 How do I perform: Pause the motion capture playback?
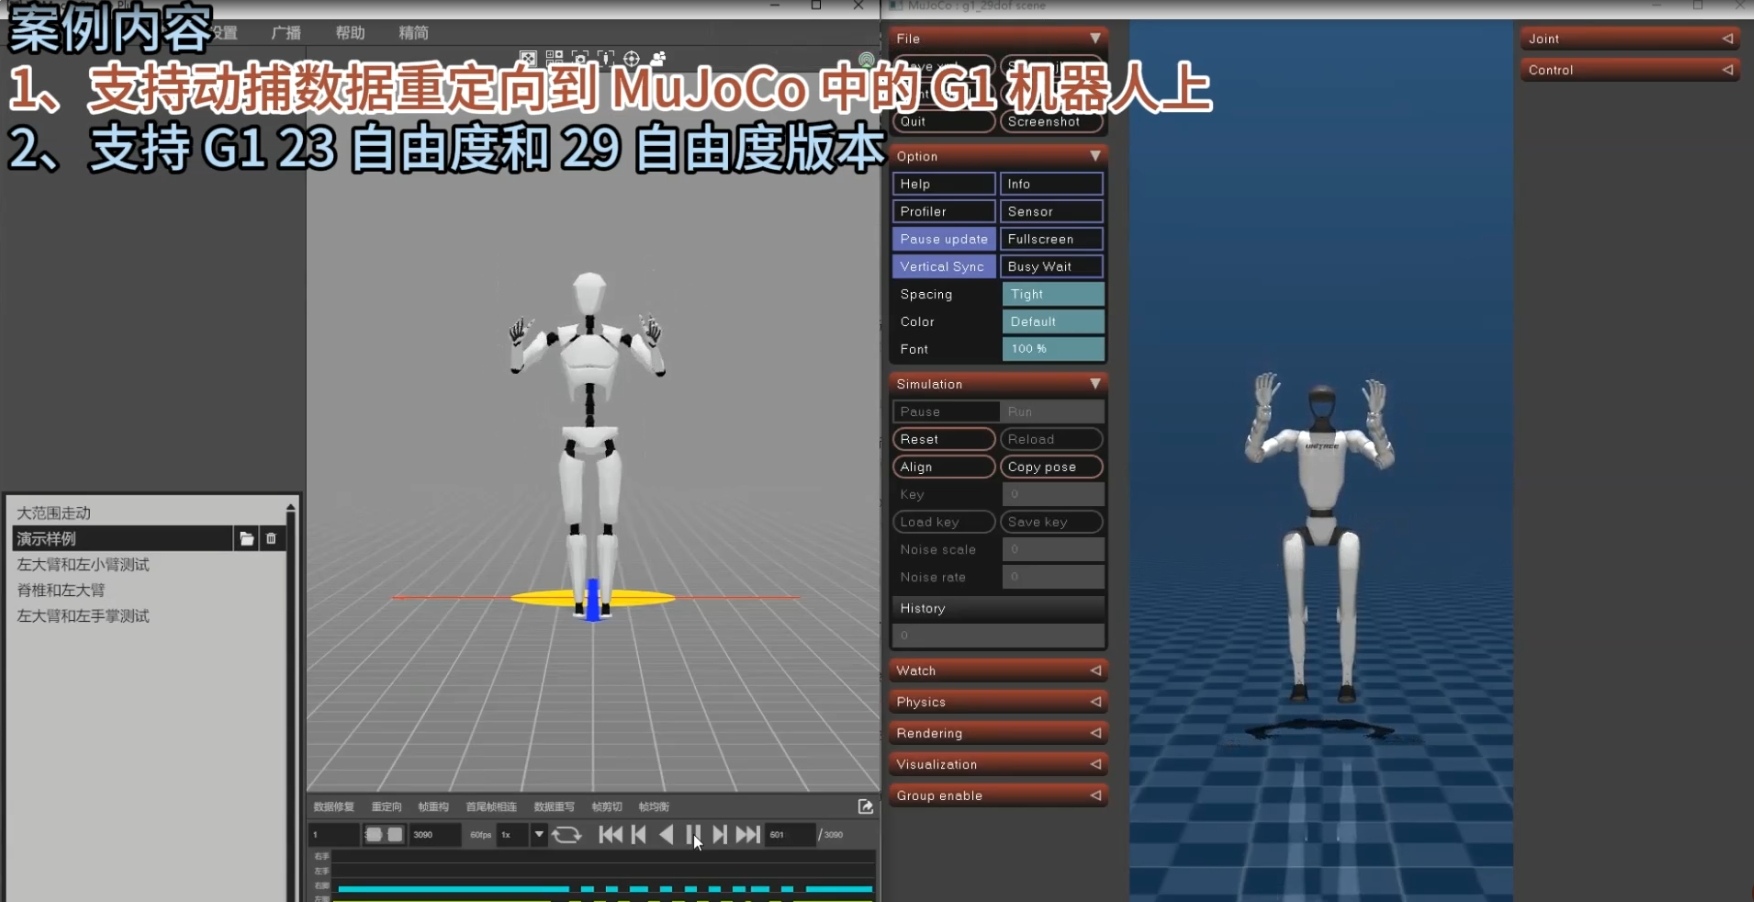[x=693, y=834]
